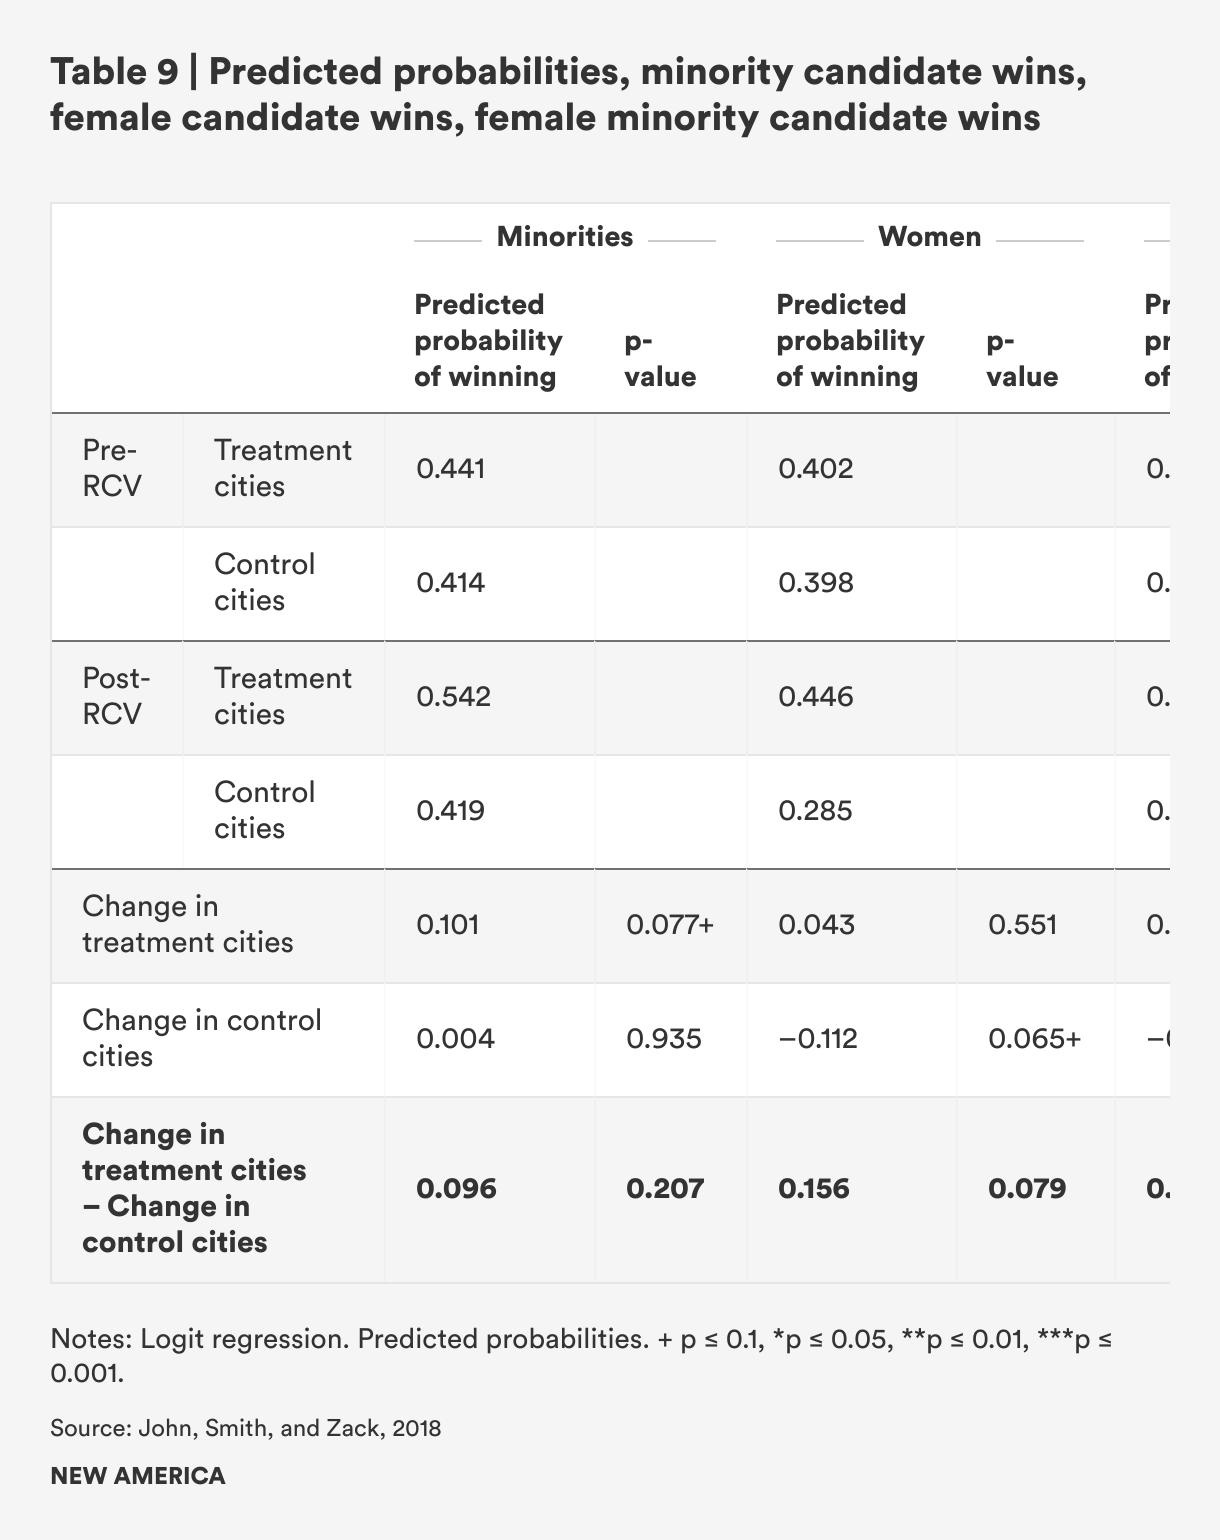The height and width of the screenshot is (1540, 1220).
Task: Select the 0.065+ p-value cell
Action: tap(1034, 1039)
